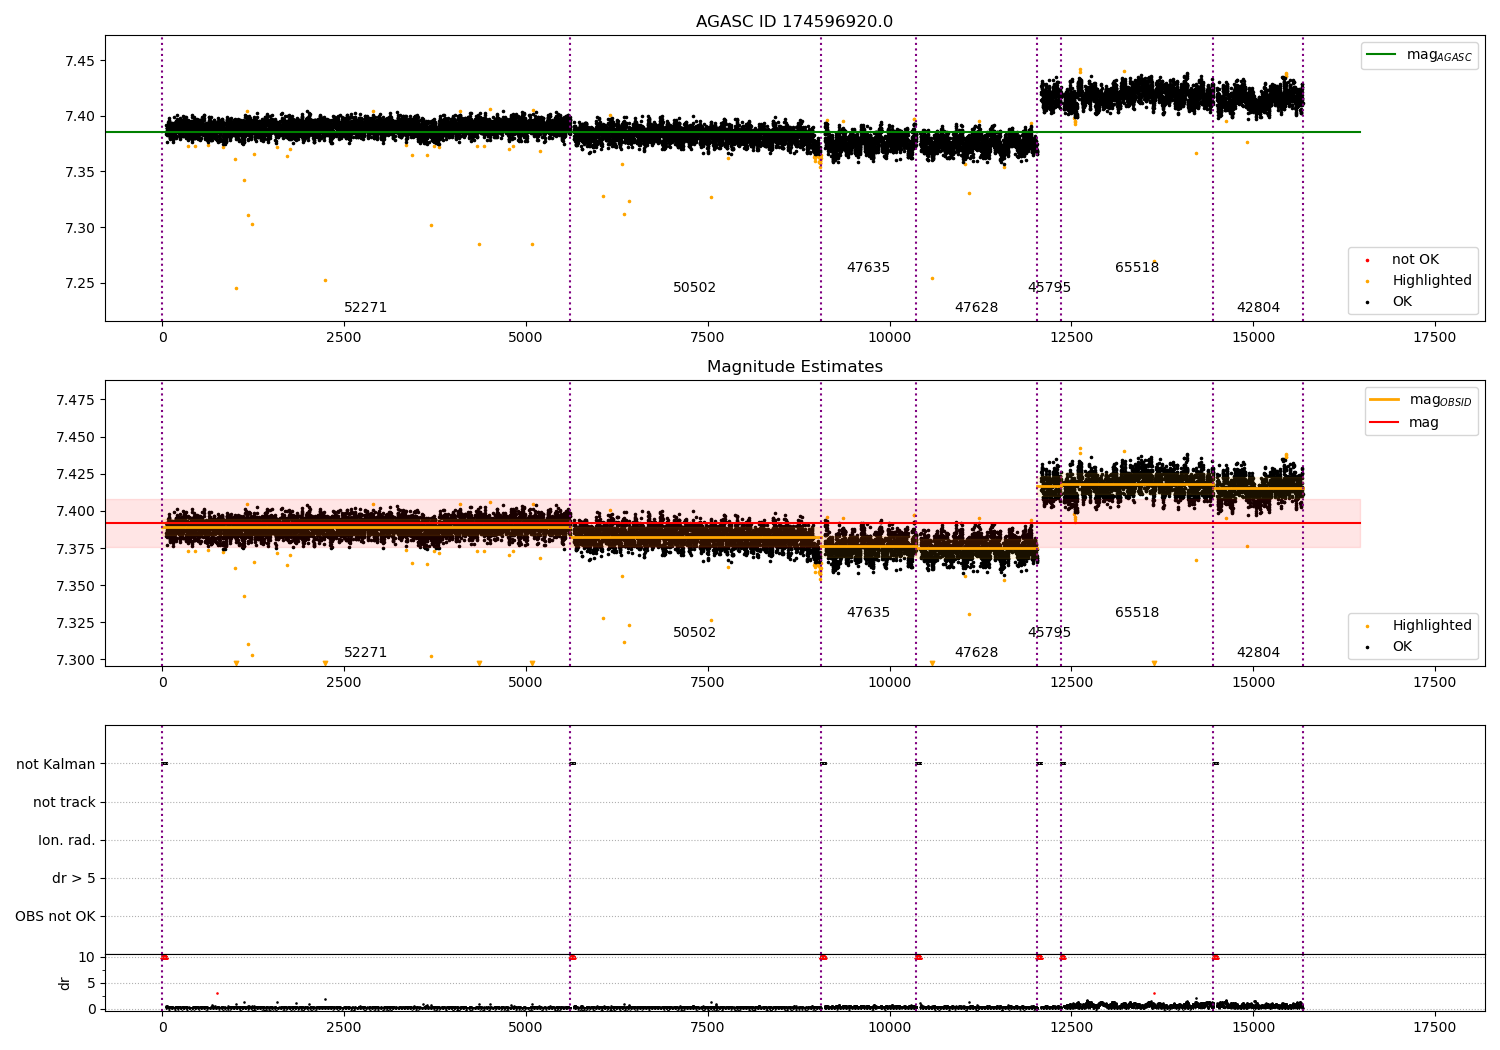Click OBSID label 50502 in the top plot

[694, 288]
